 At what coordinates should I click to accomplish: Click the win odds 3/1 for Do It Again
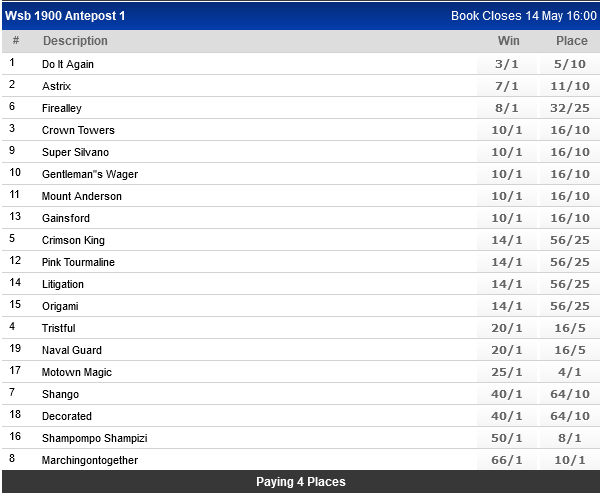[x=509, y=64]
